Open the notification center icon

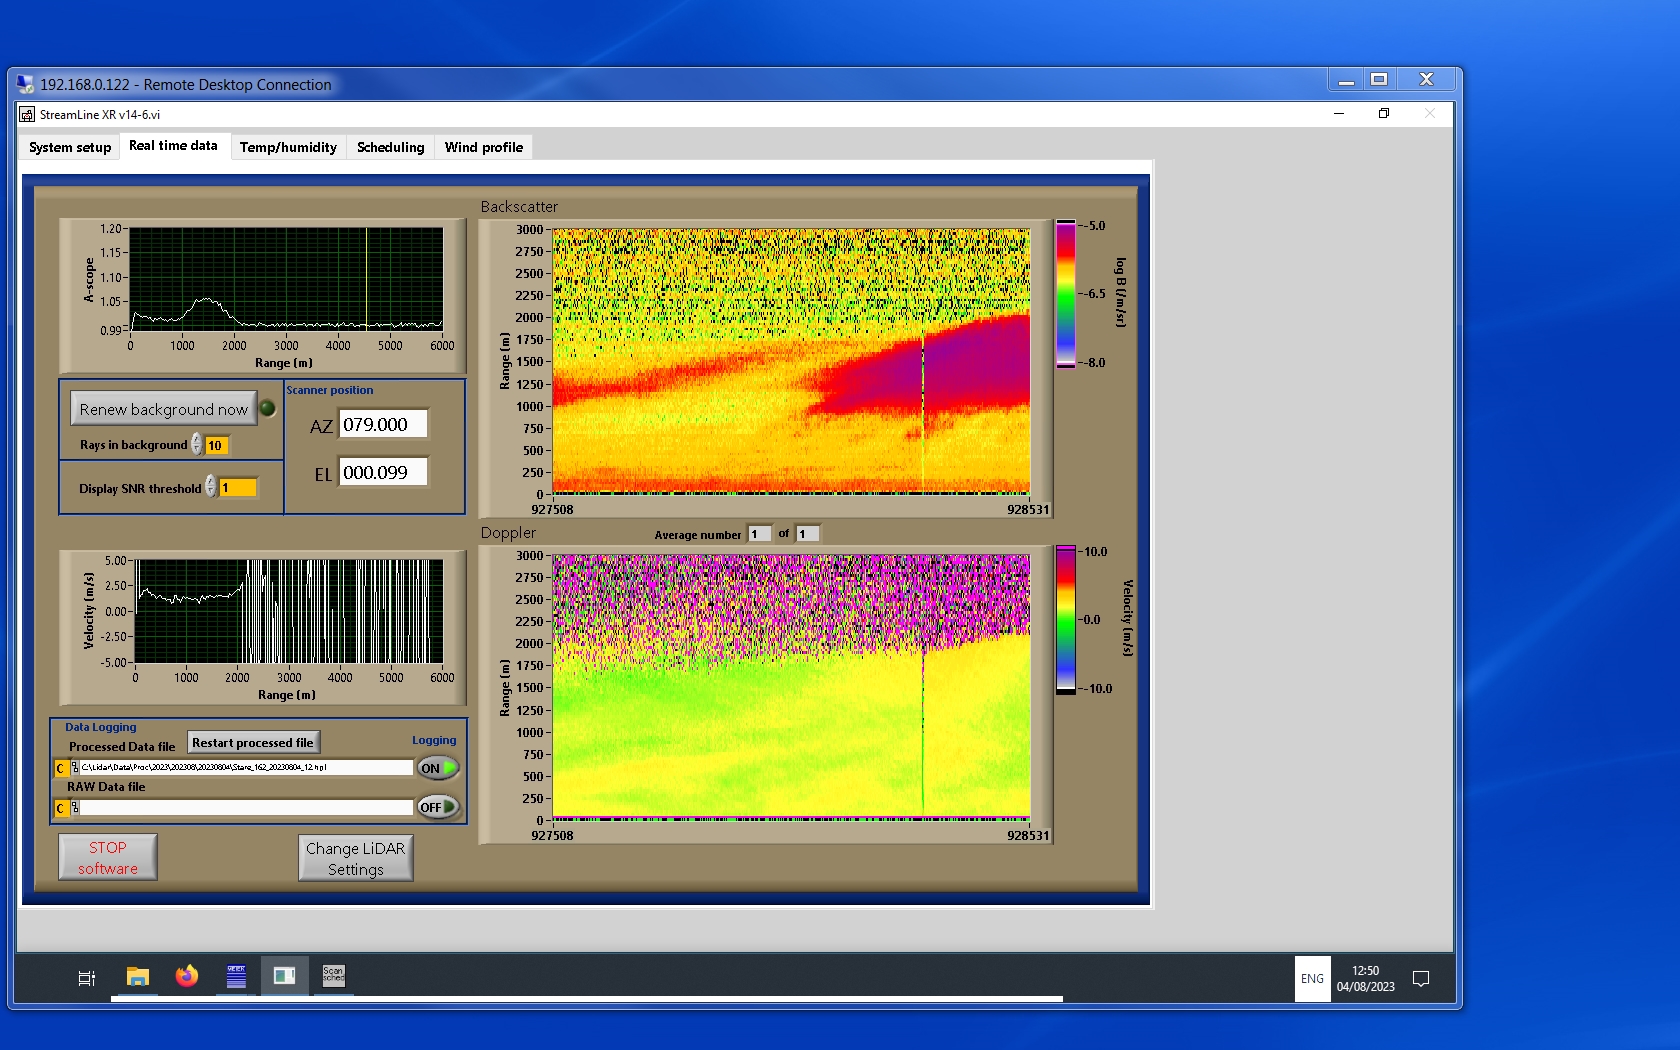click(1420, 979)
